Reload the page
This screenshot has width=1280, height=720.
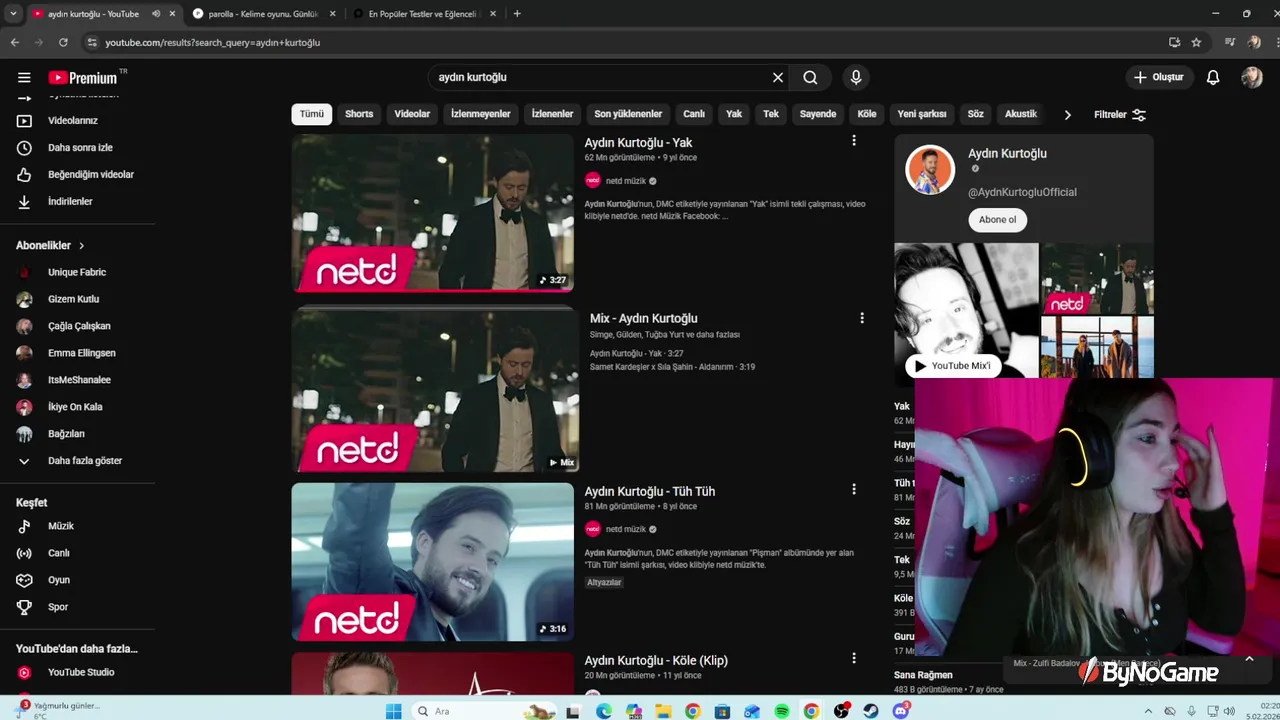tap(63, 42)
